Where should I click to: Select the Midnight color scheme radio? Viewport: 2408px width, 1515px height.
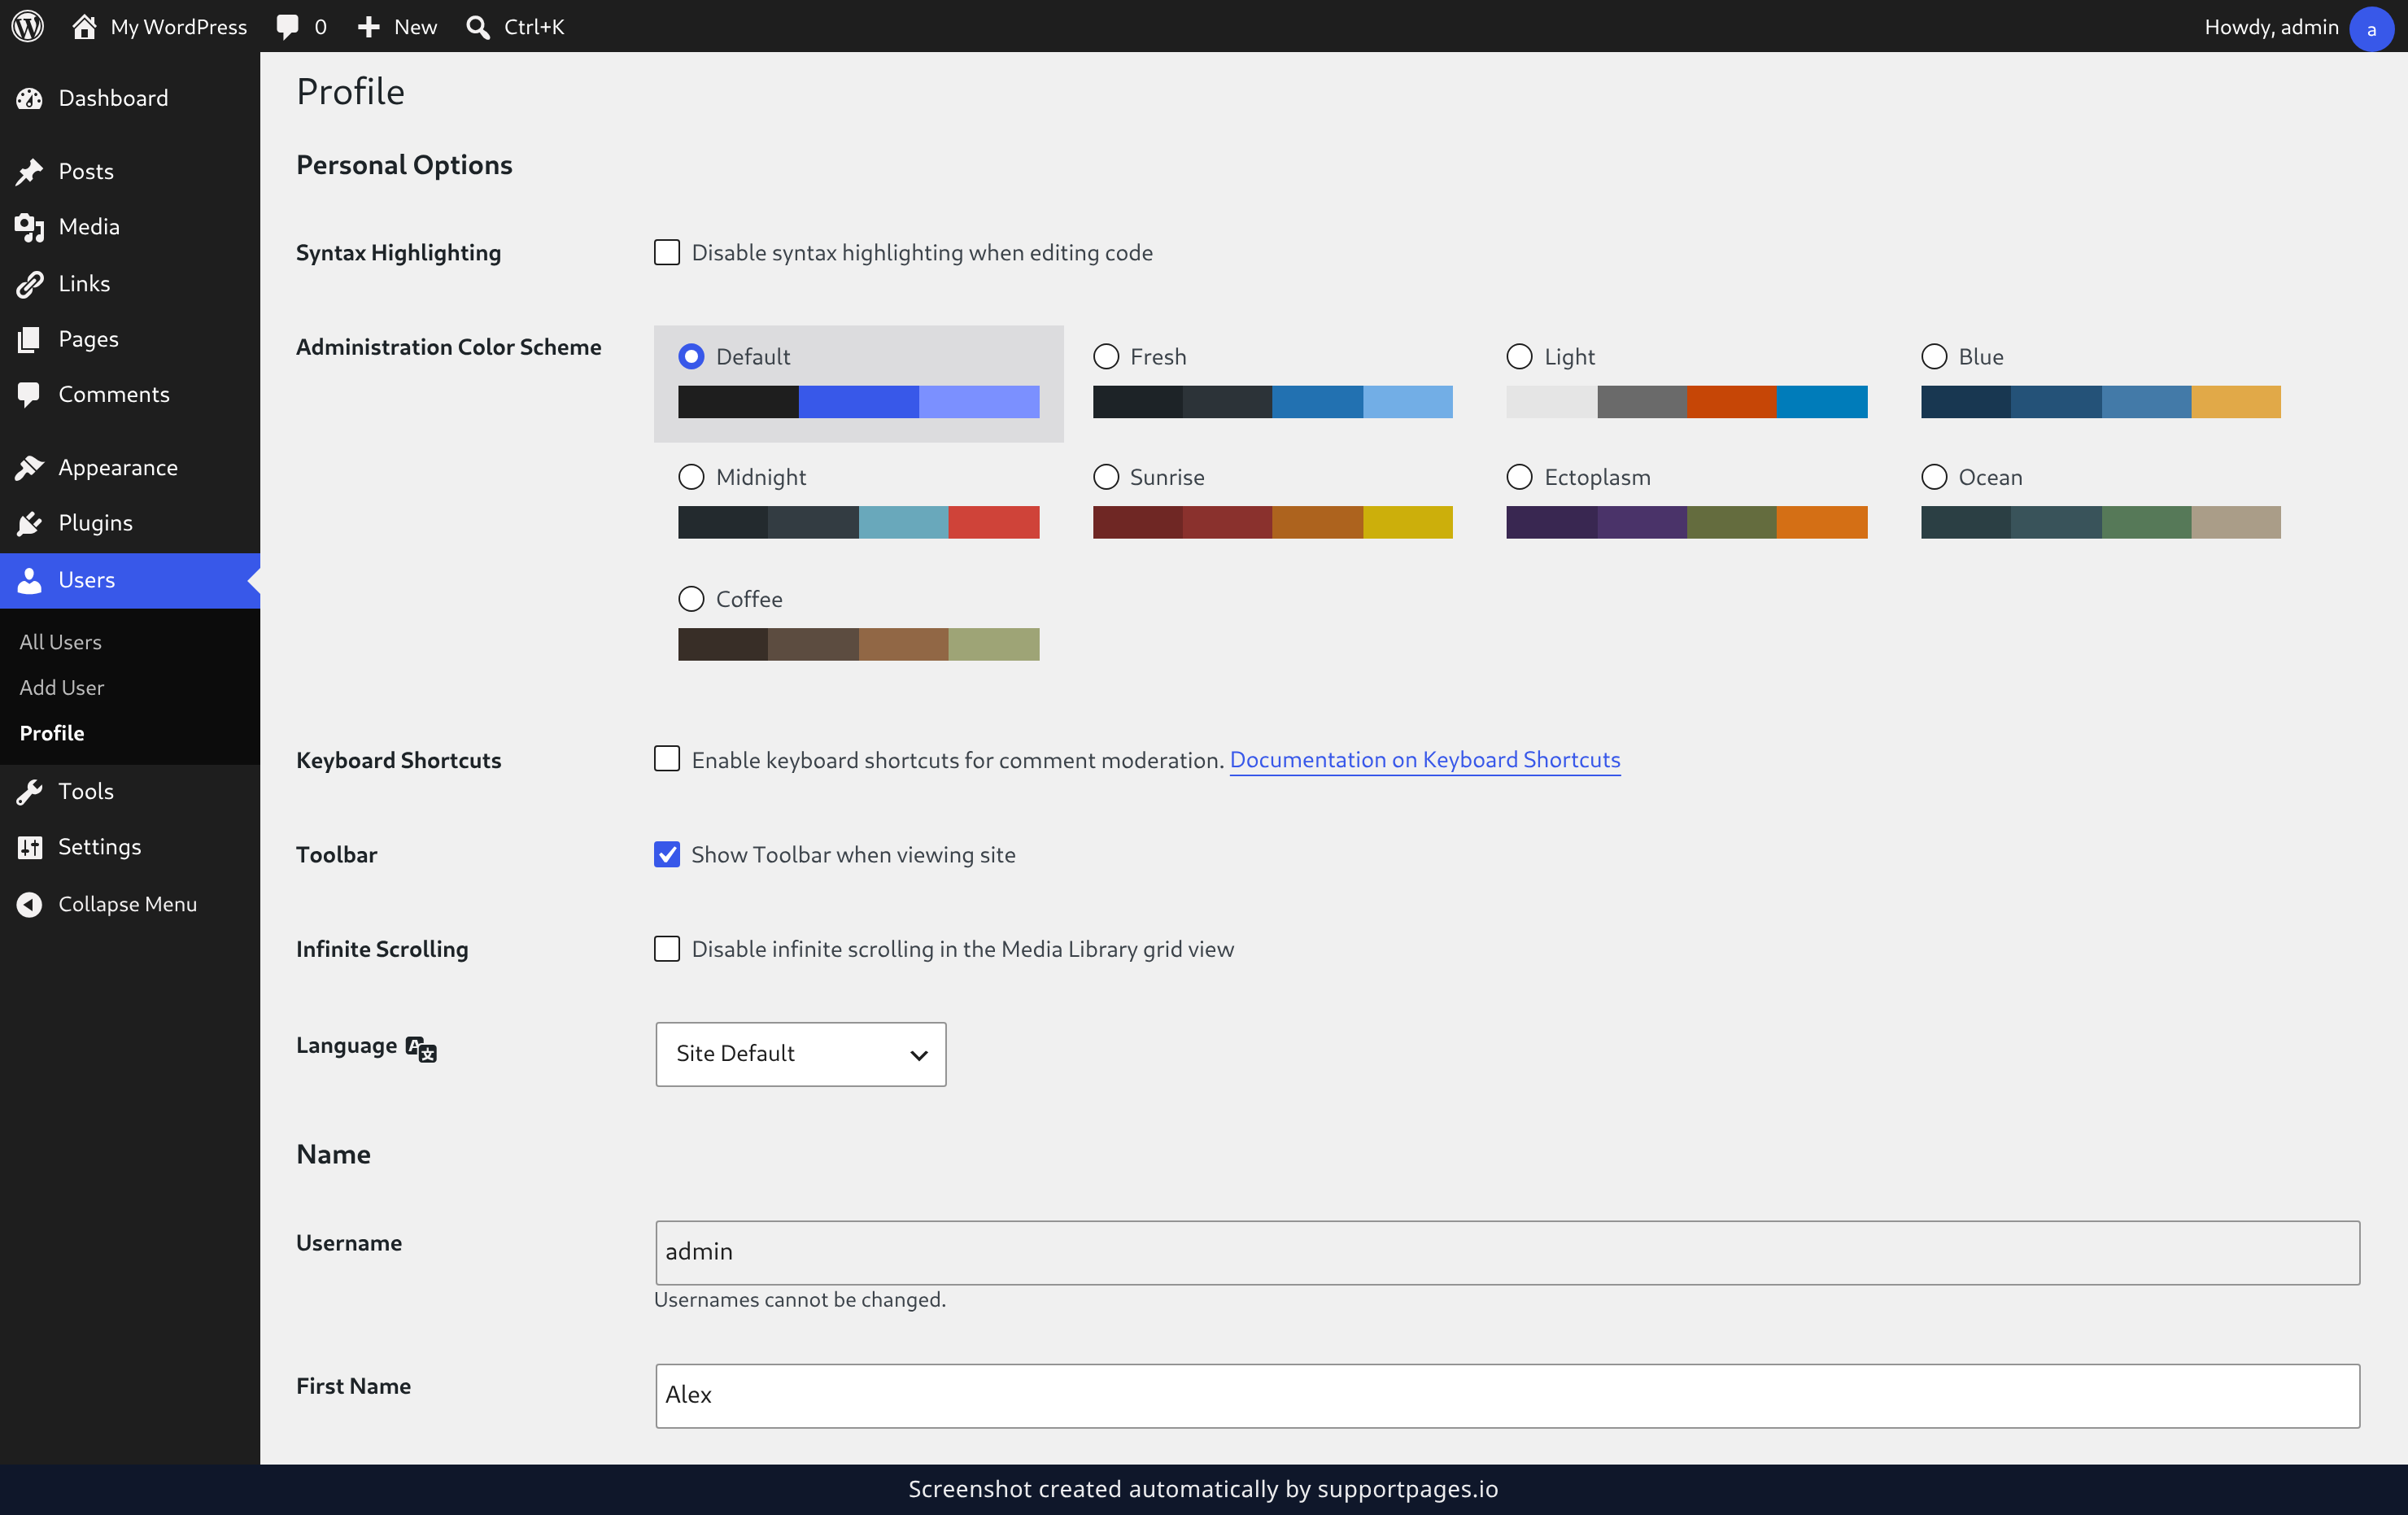691,477
